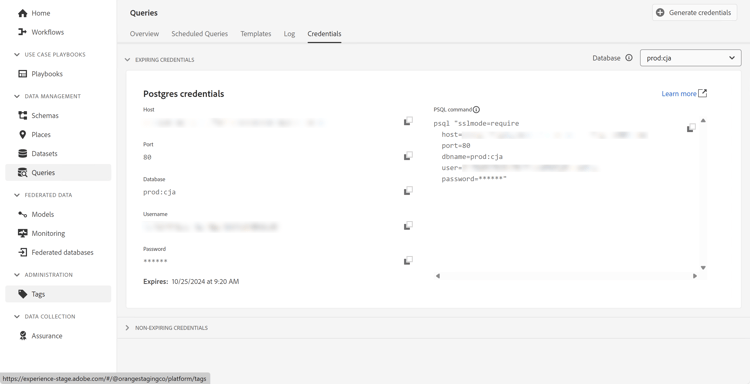This screenshot has height=384, width=750.
Task: Click the Models icon
Action: click(x=22, y=214)
